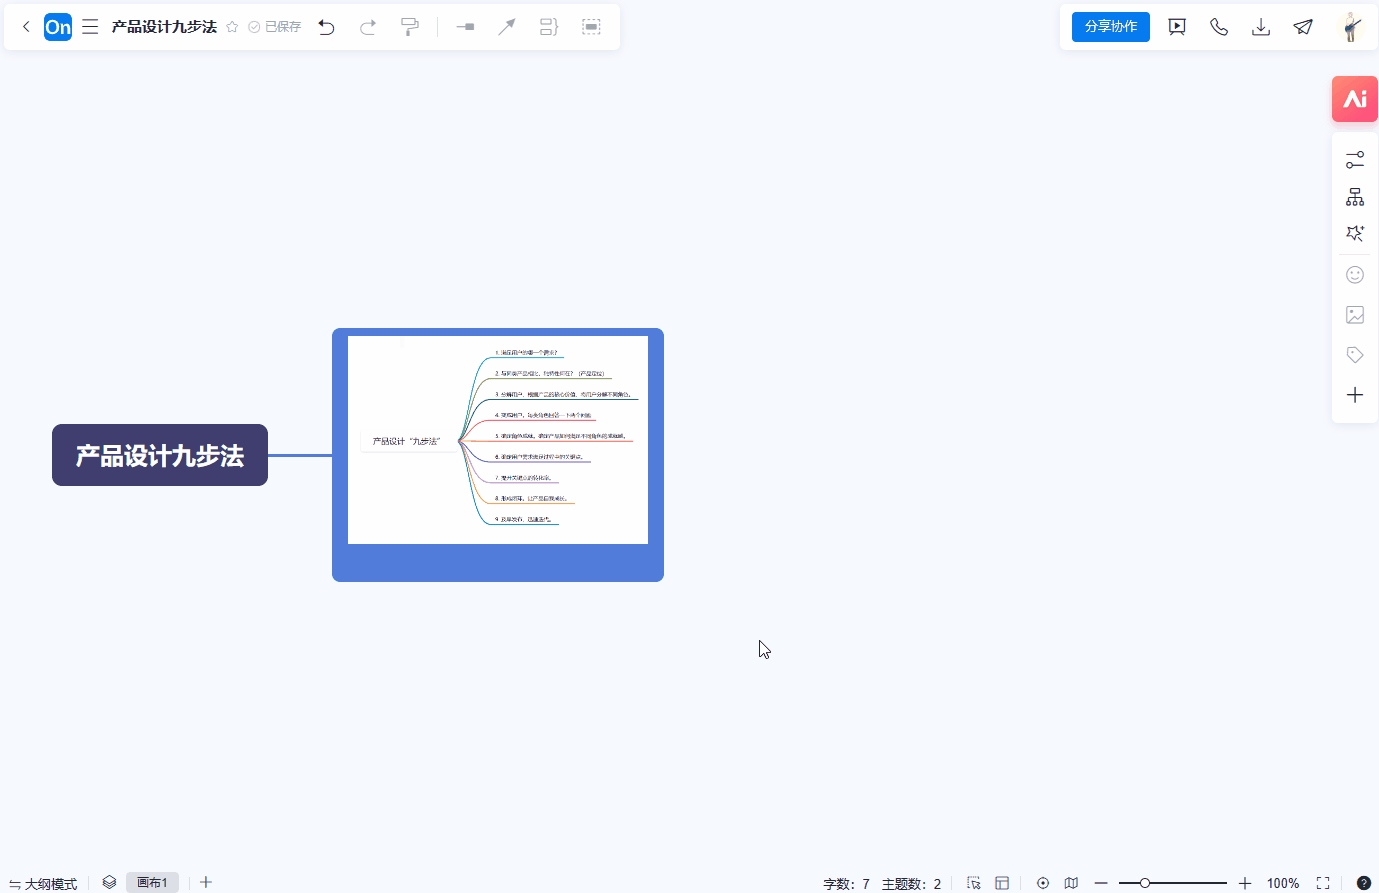This screenshot has width=1379, height=893.
Task: Select the format painter tool
Action: pyautogui.click(x=410, y=27)
